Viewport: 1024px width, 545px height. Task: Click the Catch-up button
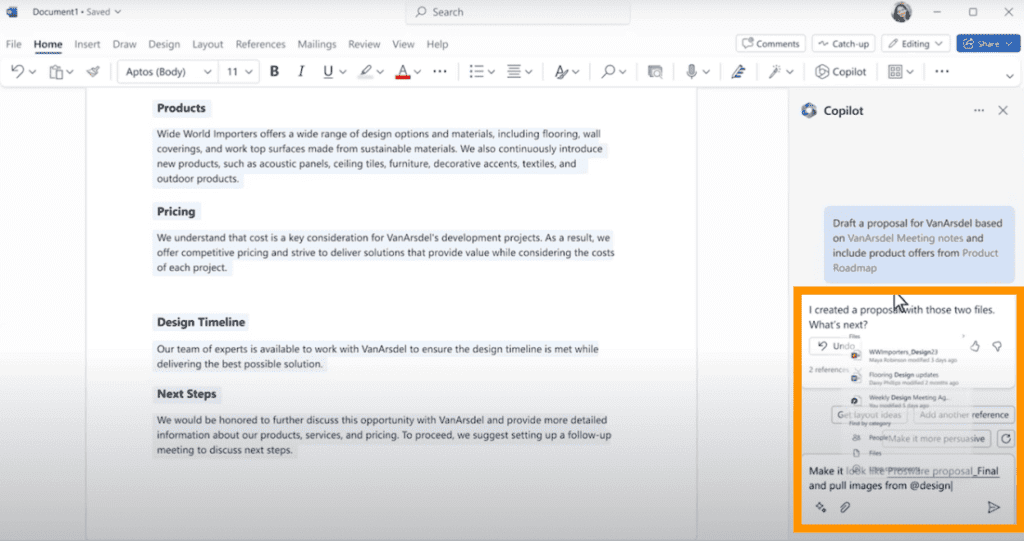pos(843,44)
